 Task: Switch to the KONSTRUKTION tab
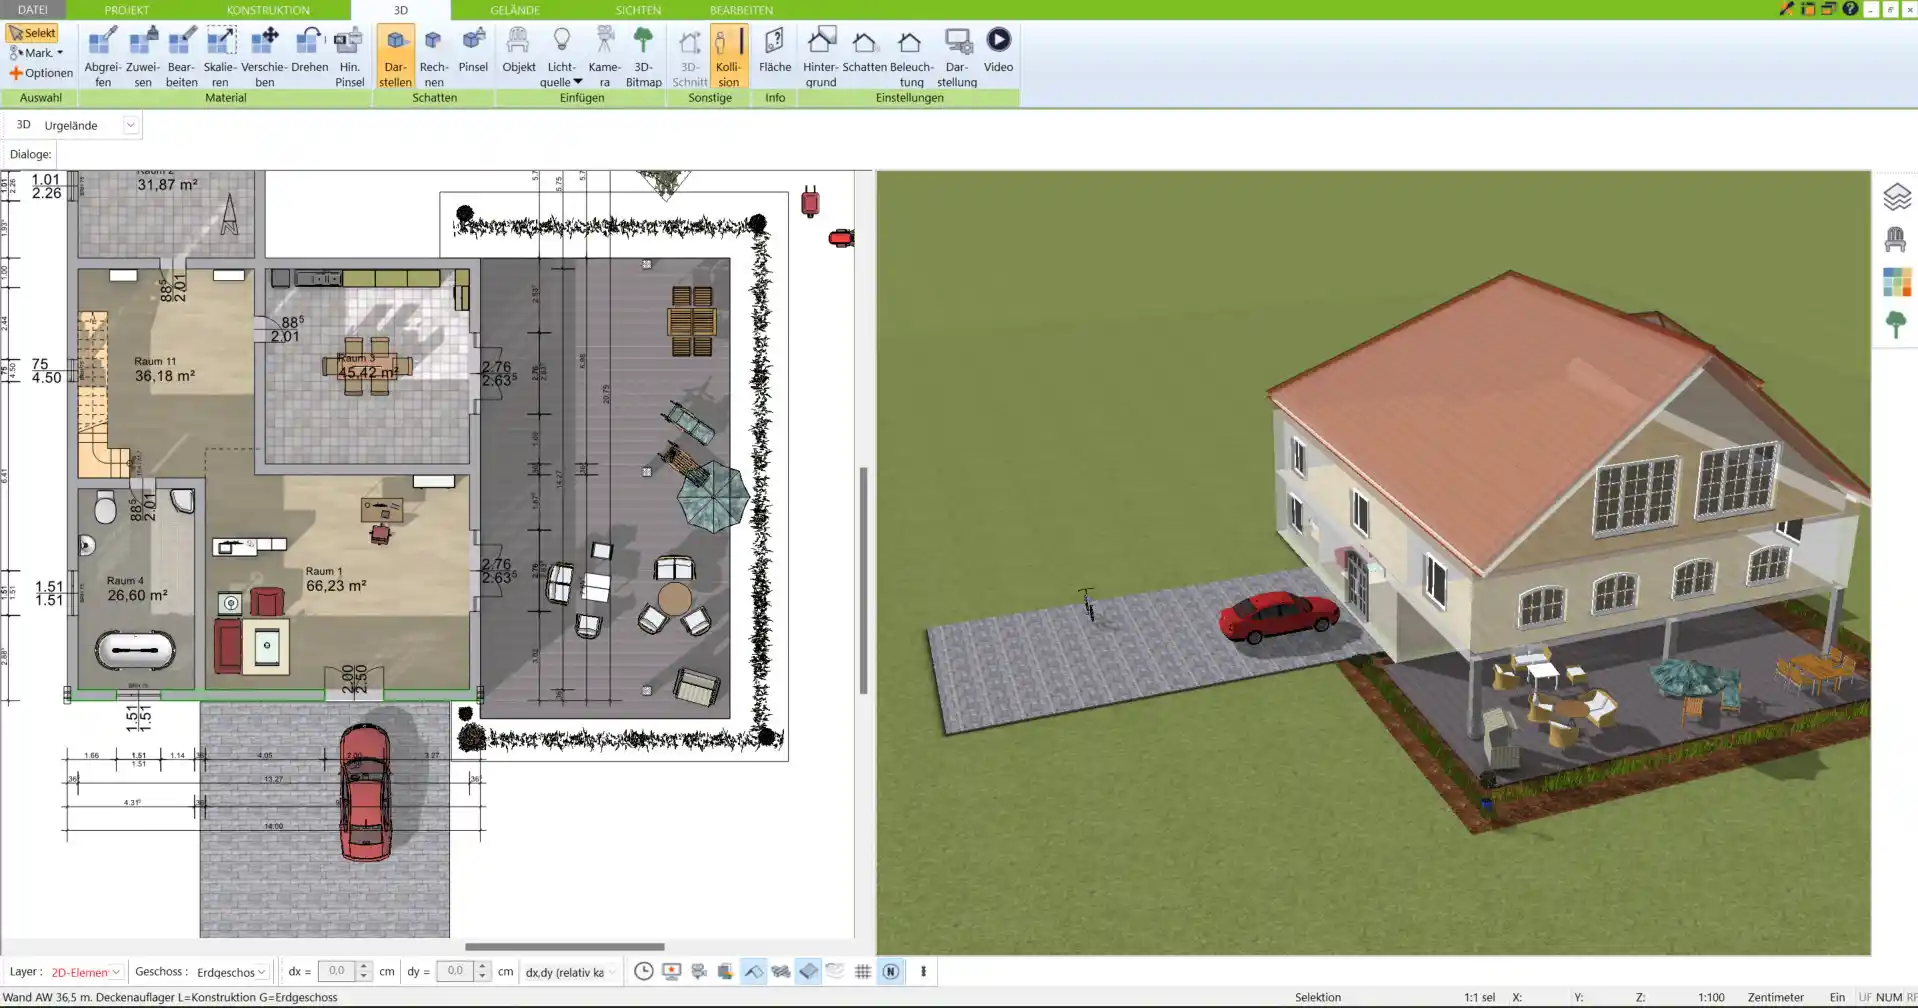pyautogui.click(x=268, y=10)
